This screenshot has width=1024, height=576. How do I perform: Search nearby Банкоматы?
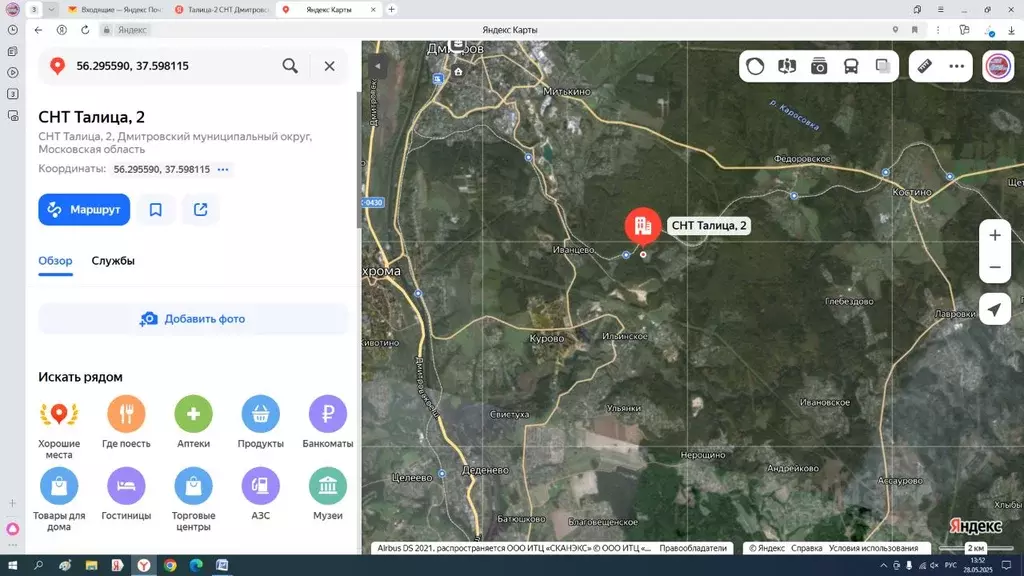[x=328, y=422]
